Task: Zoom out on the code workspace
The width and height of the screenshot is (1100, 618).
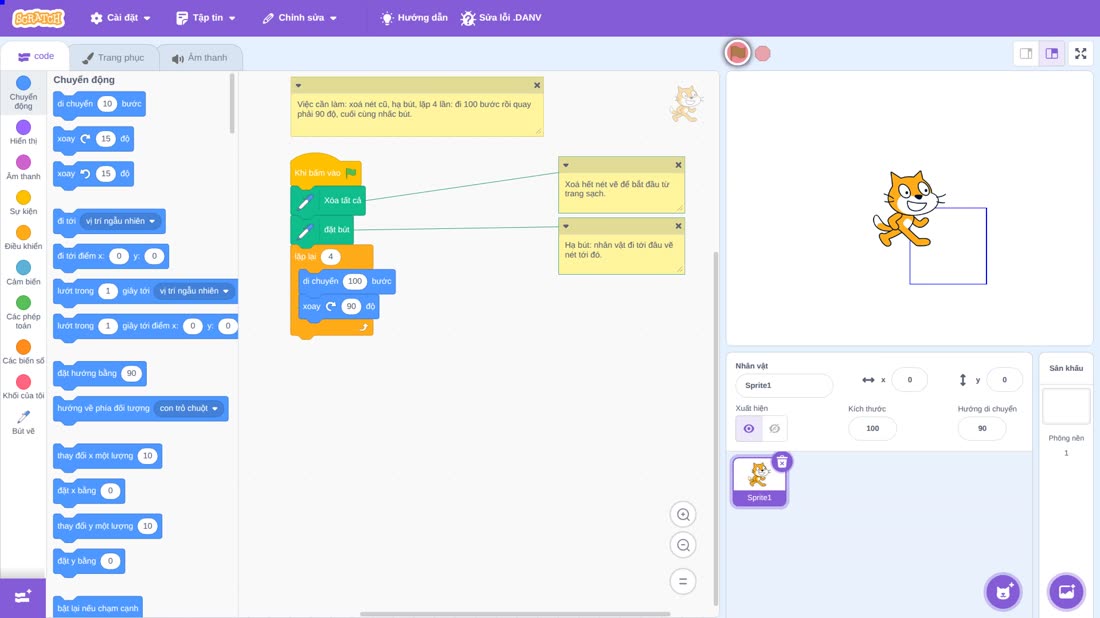Action: click(x=683, y=545)
